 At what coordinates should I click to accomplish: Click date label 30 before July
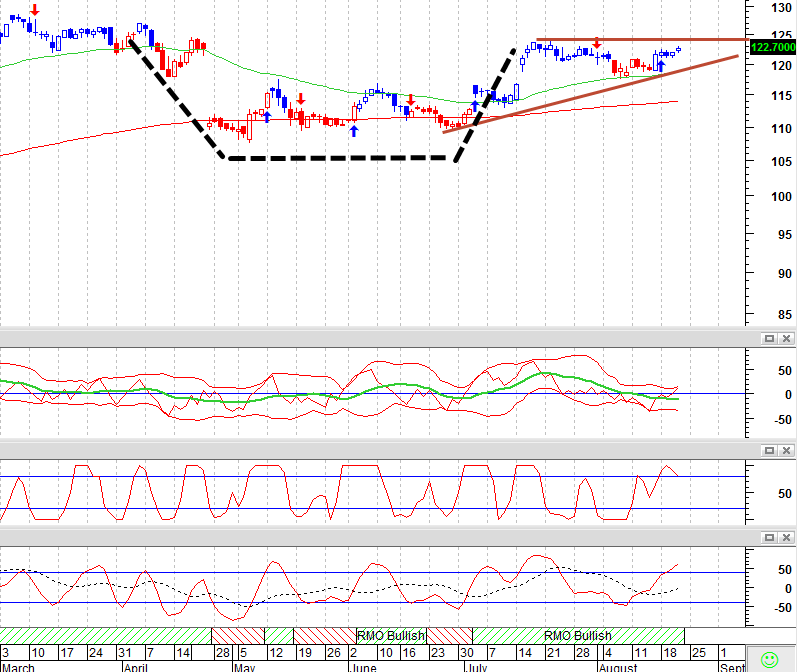coord(466,653)
